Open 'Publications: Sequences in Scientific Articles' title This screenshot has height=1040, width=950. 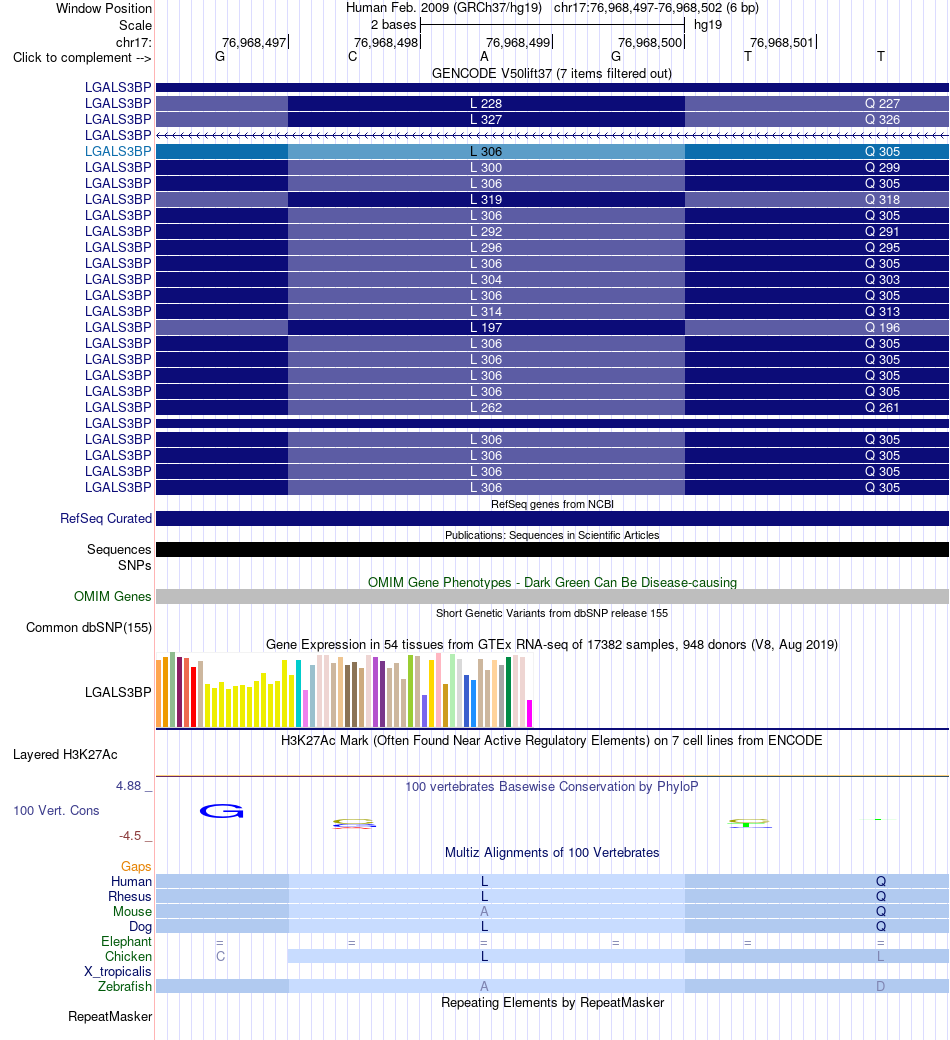click(552, 535)
